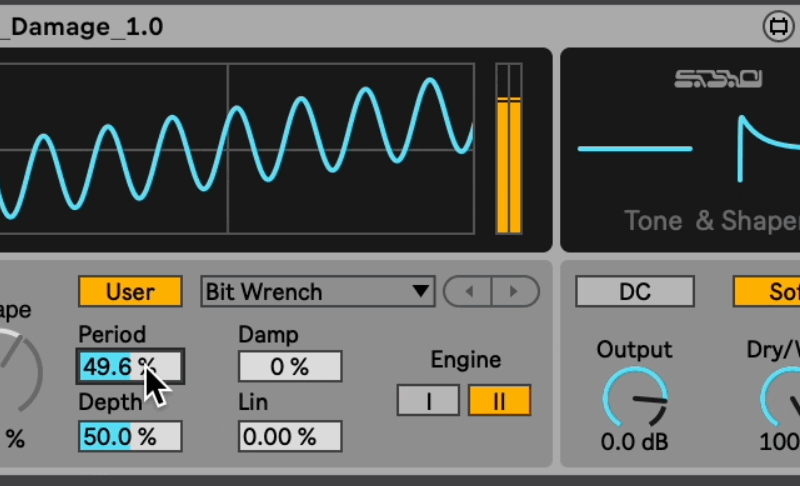Click the previous preset arrow button
Viewport: 800px width, 486px height.
pyautogui.click(x=468, y=292)
